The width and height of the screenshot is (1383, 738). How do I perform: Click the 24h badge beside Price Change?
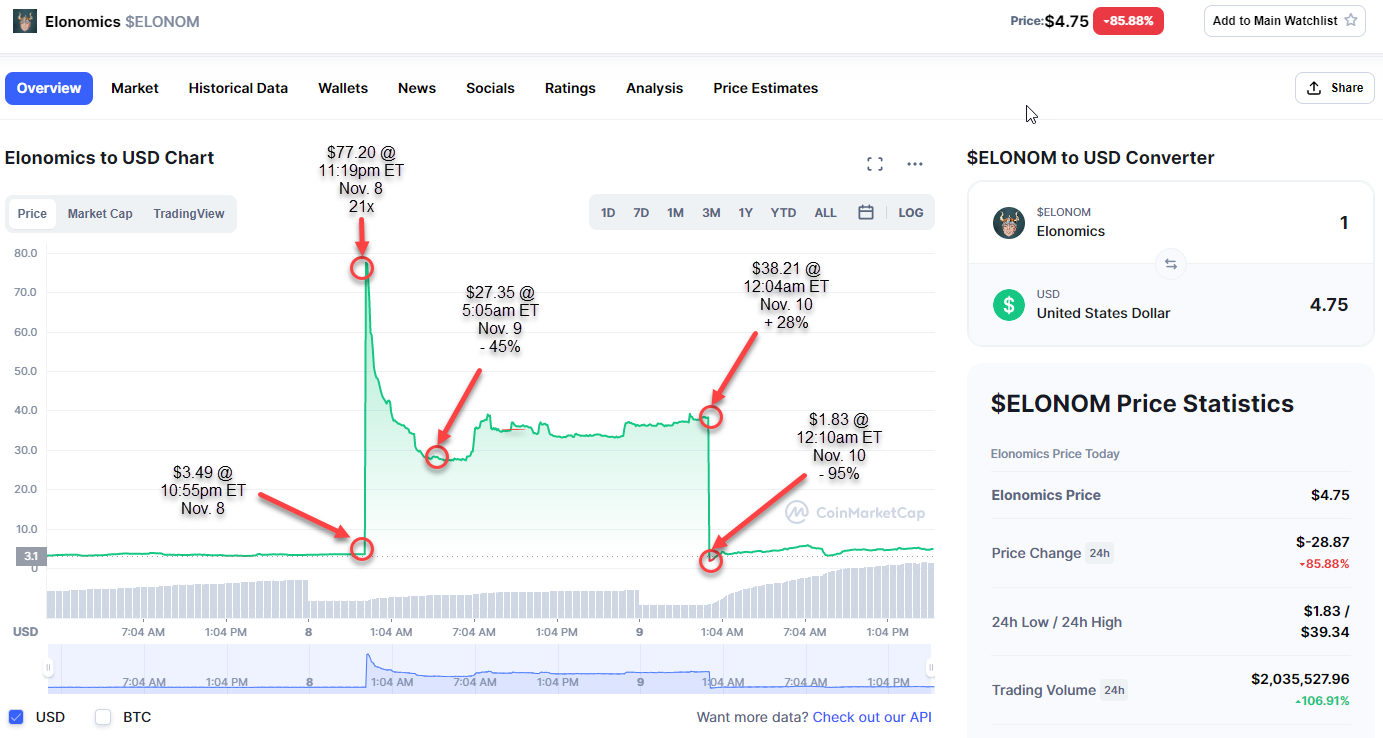point(1099,553)
